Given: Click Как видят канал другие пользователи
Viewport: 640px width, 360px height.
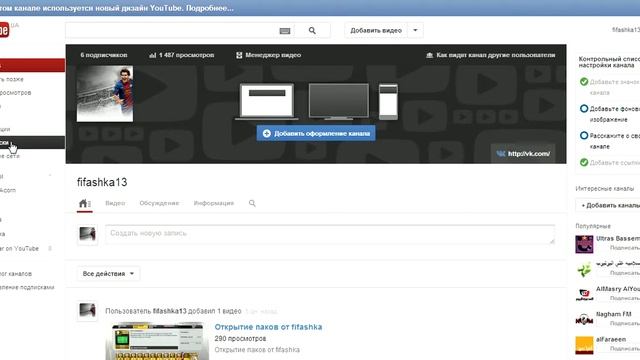Looking at the screenshot, I should pyautogui.click(x=491, y=55).
